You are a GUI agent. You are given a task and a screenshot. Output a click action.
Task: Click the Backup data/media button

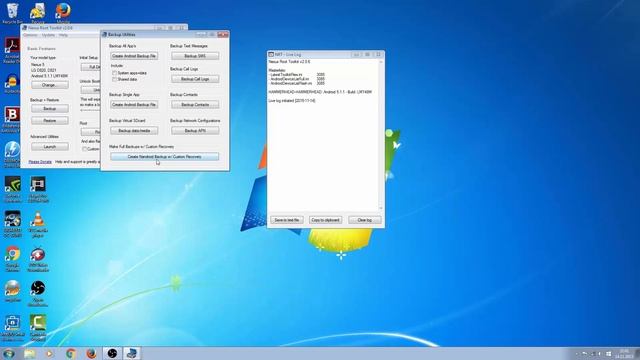[134, 131]
